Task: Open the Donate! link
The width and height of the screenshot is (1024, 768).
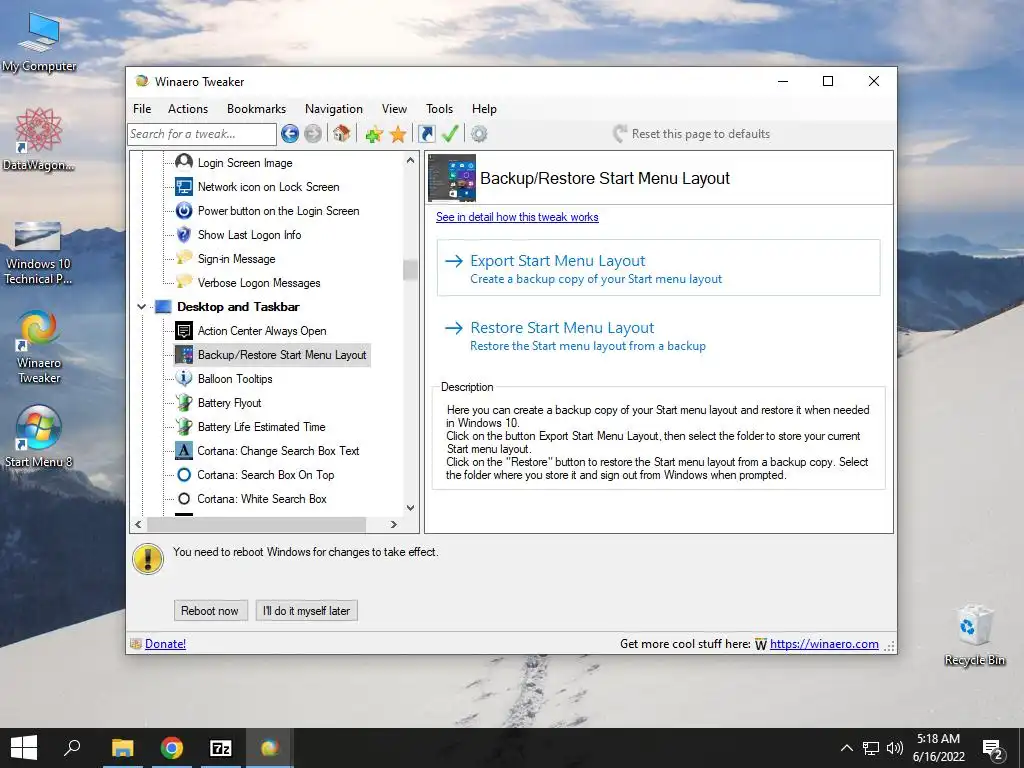Action: (x=165, y=643)
